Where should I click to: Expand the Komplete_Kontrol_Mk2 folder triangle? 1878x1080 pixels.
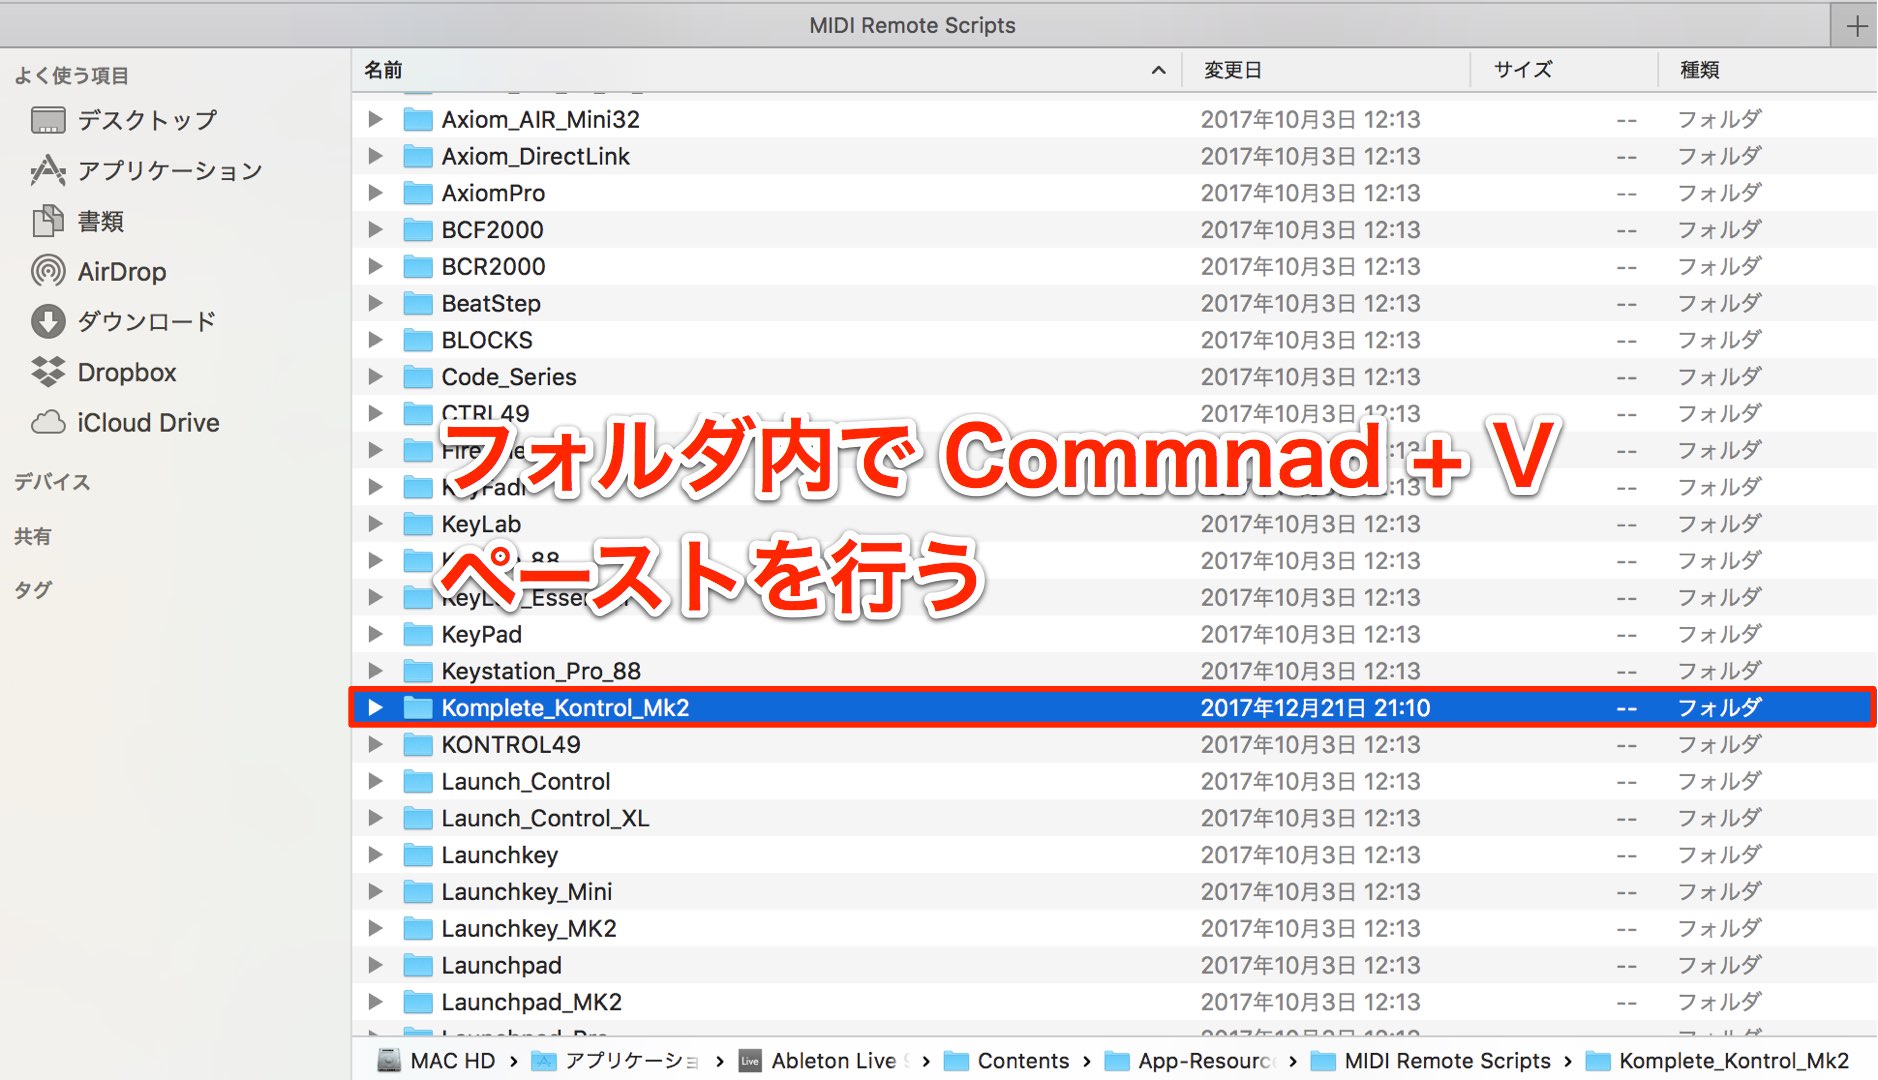(376, 708)
